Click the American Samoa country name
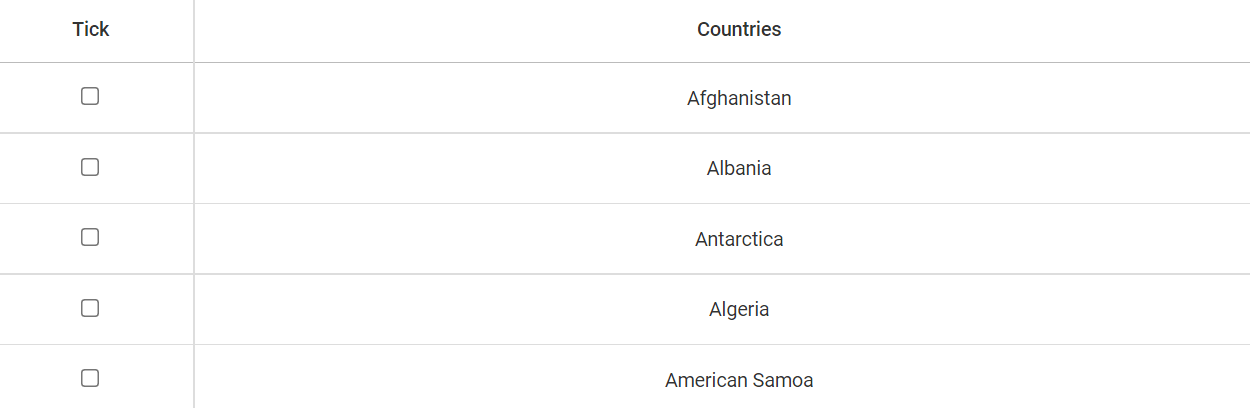 tap(739, 380)
